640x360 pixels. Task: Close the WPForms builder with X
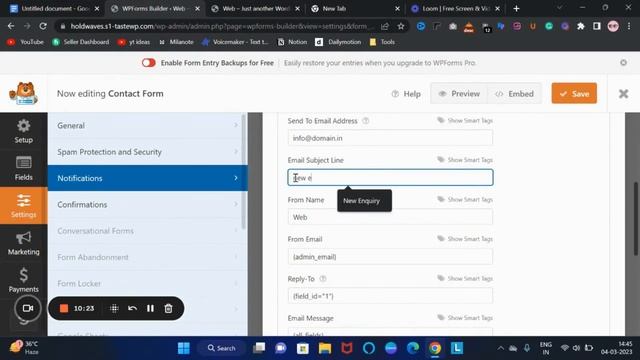(623, 94)
